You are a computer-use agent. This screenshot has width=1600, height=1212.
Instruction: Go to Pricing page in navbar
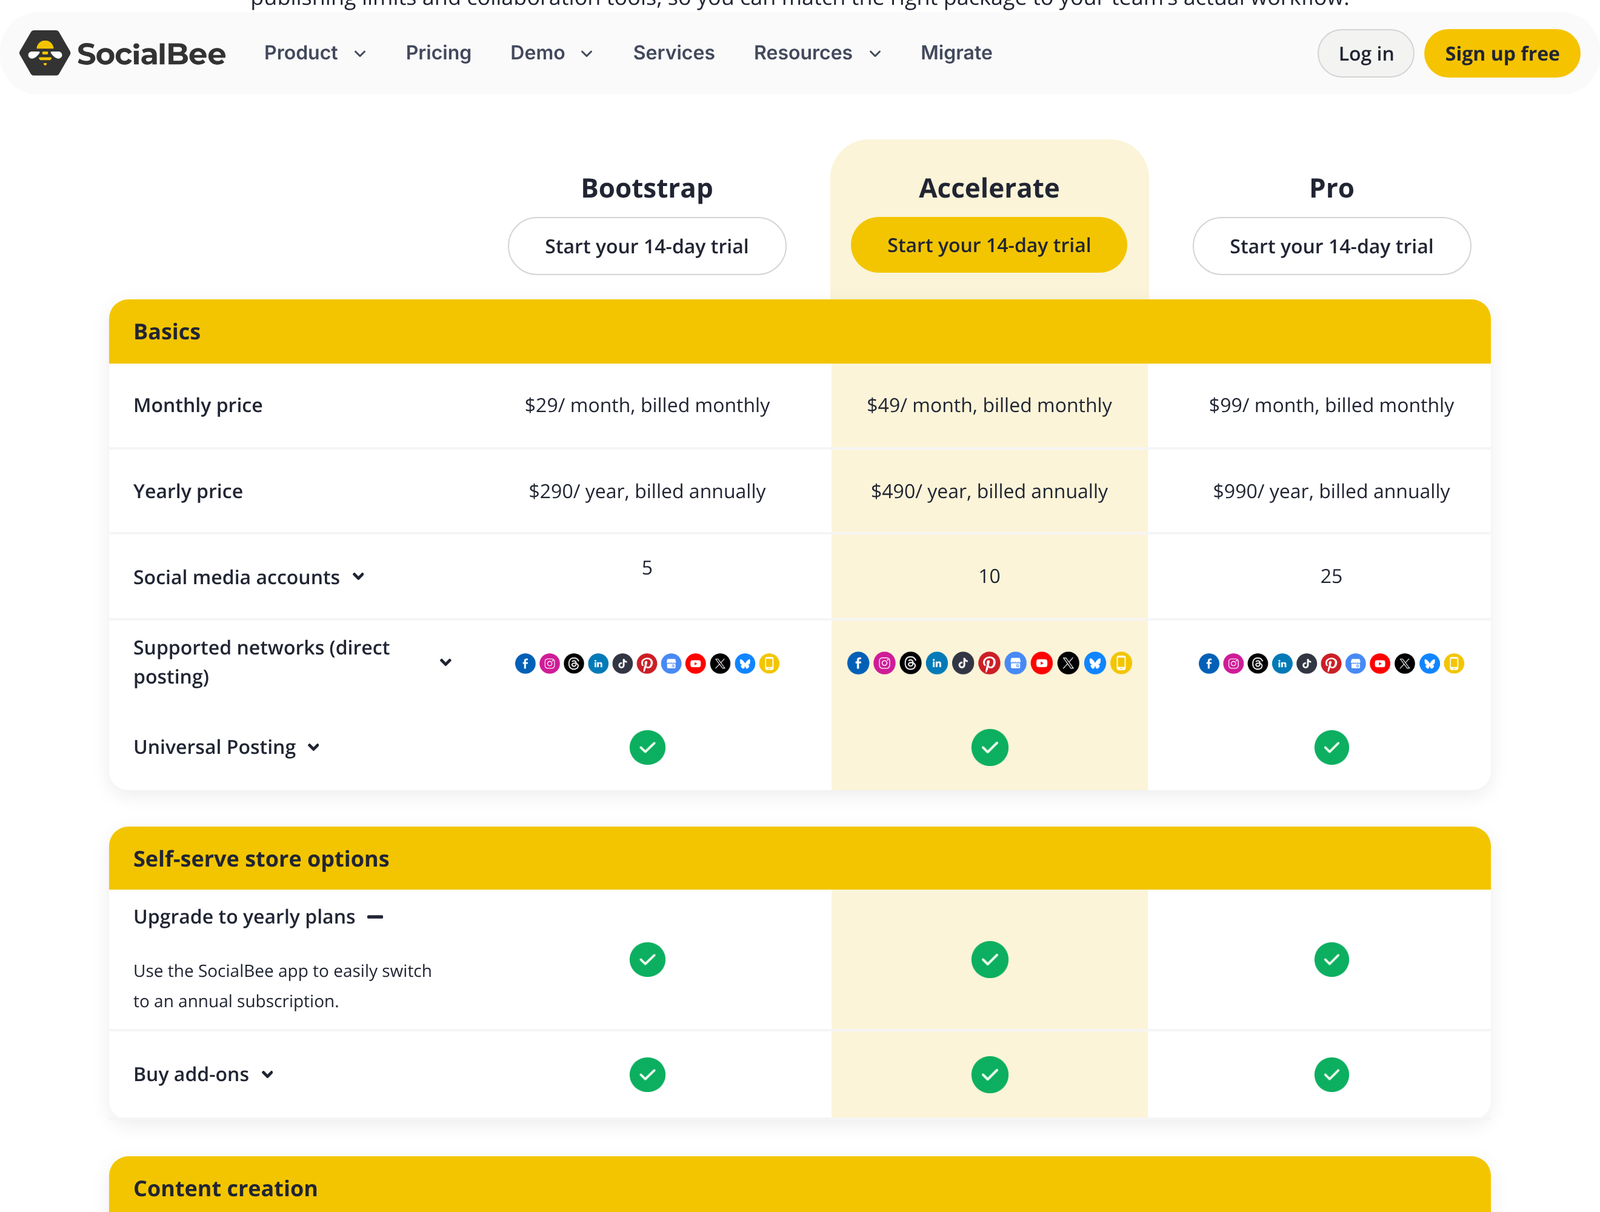(438, 53)
